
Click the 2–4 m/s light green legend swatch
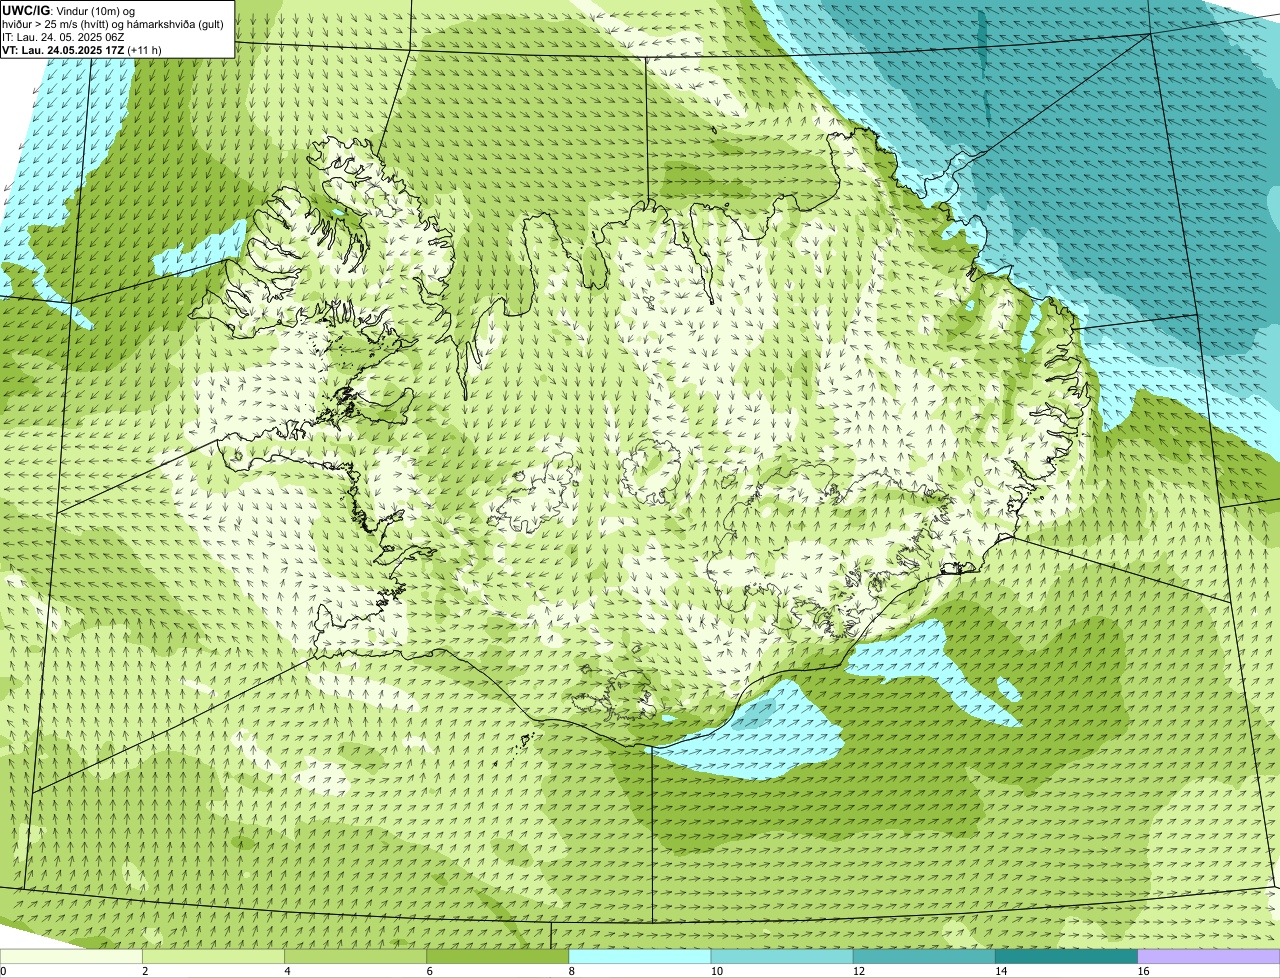213,957
